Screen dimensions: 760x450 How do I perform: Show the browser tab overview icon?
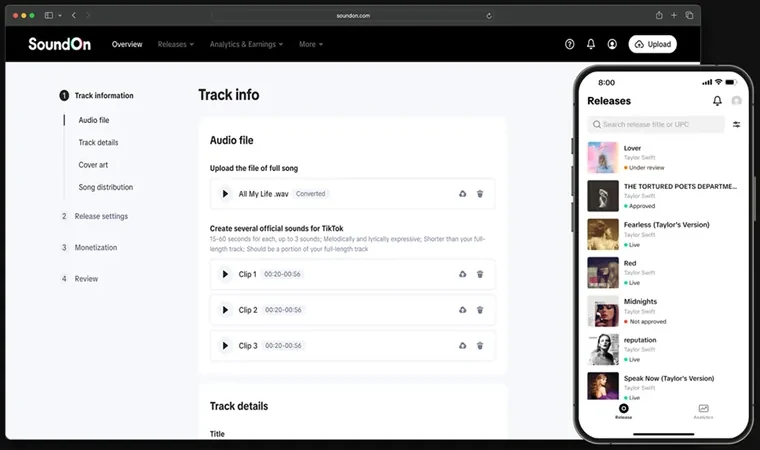tap(689, 16)
